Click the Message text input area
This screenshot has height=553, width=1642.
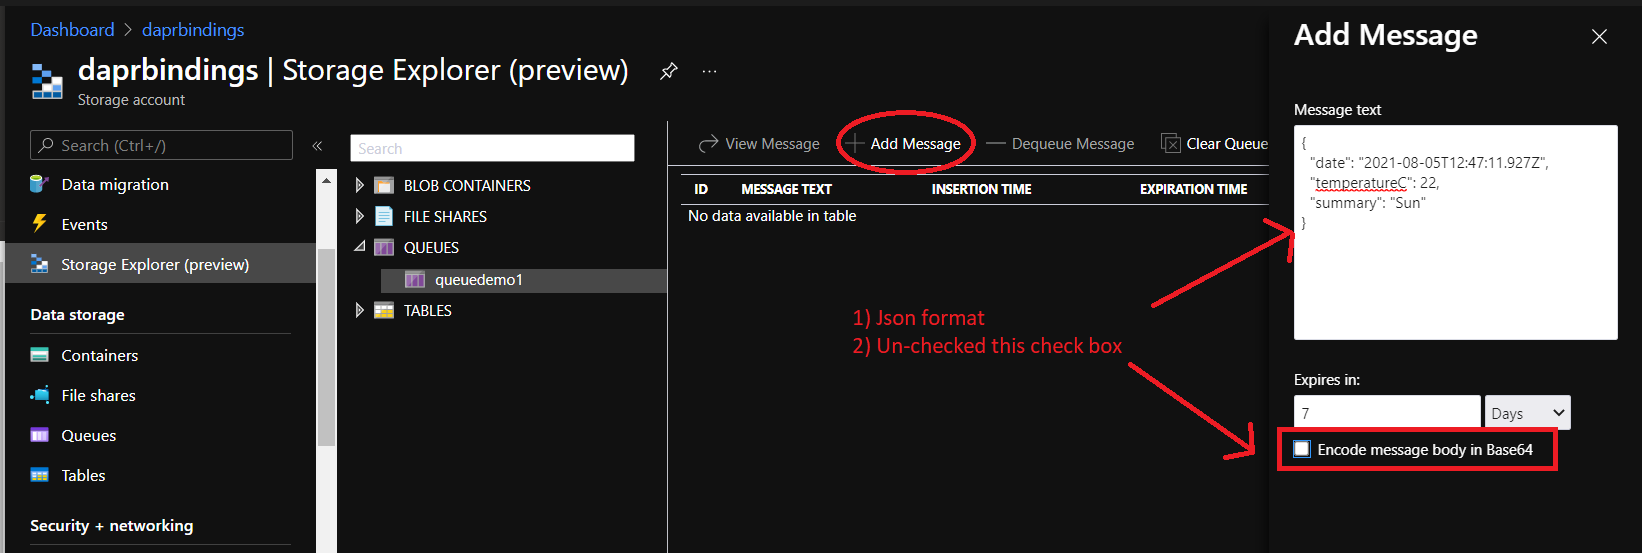(1455, 270)
